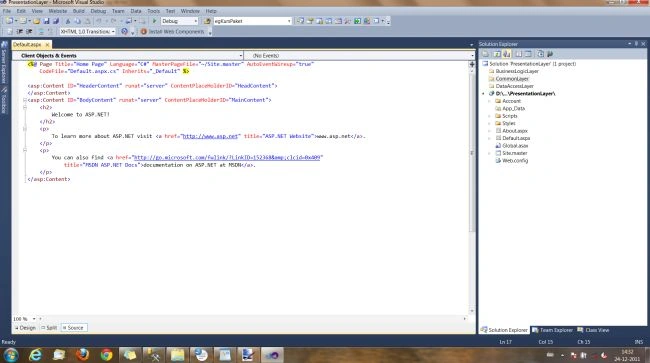The image size is (650, 363).
Task: Switch to Class View tab
Action: click(x=593, y=330)
